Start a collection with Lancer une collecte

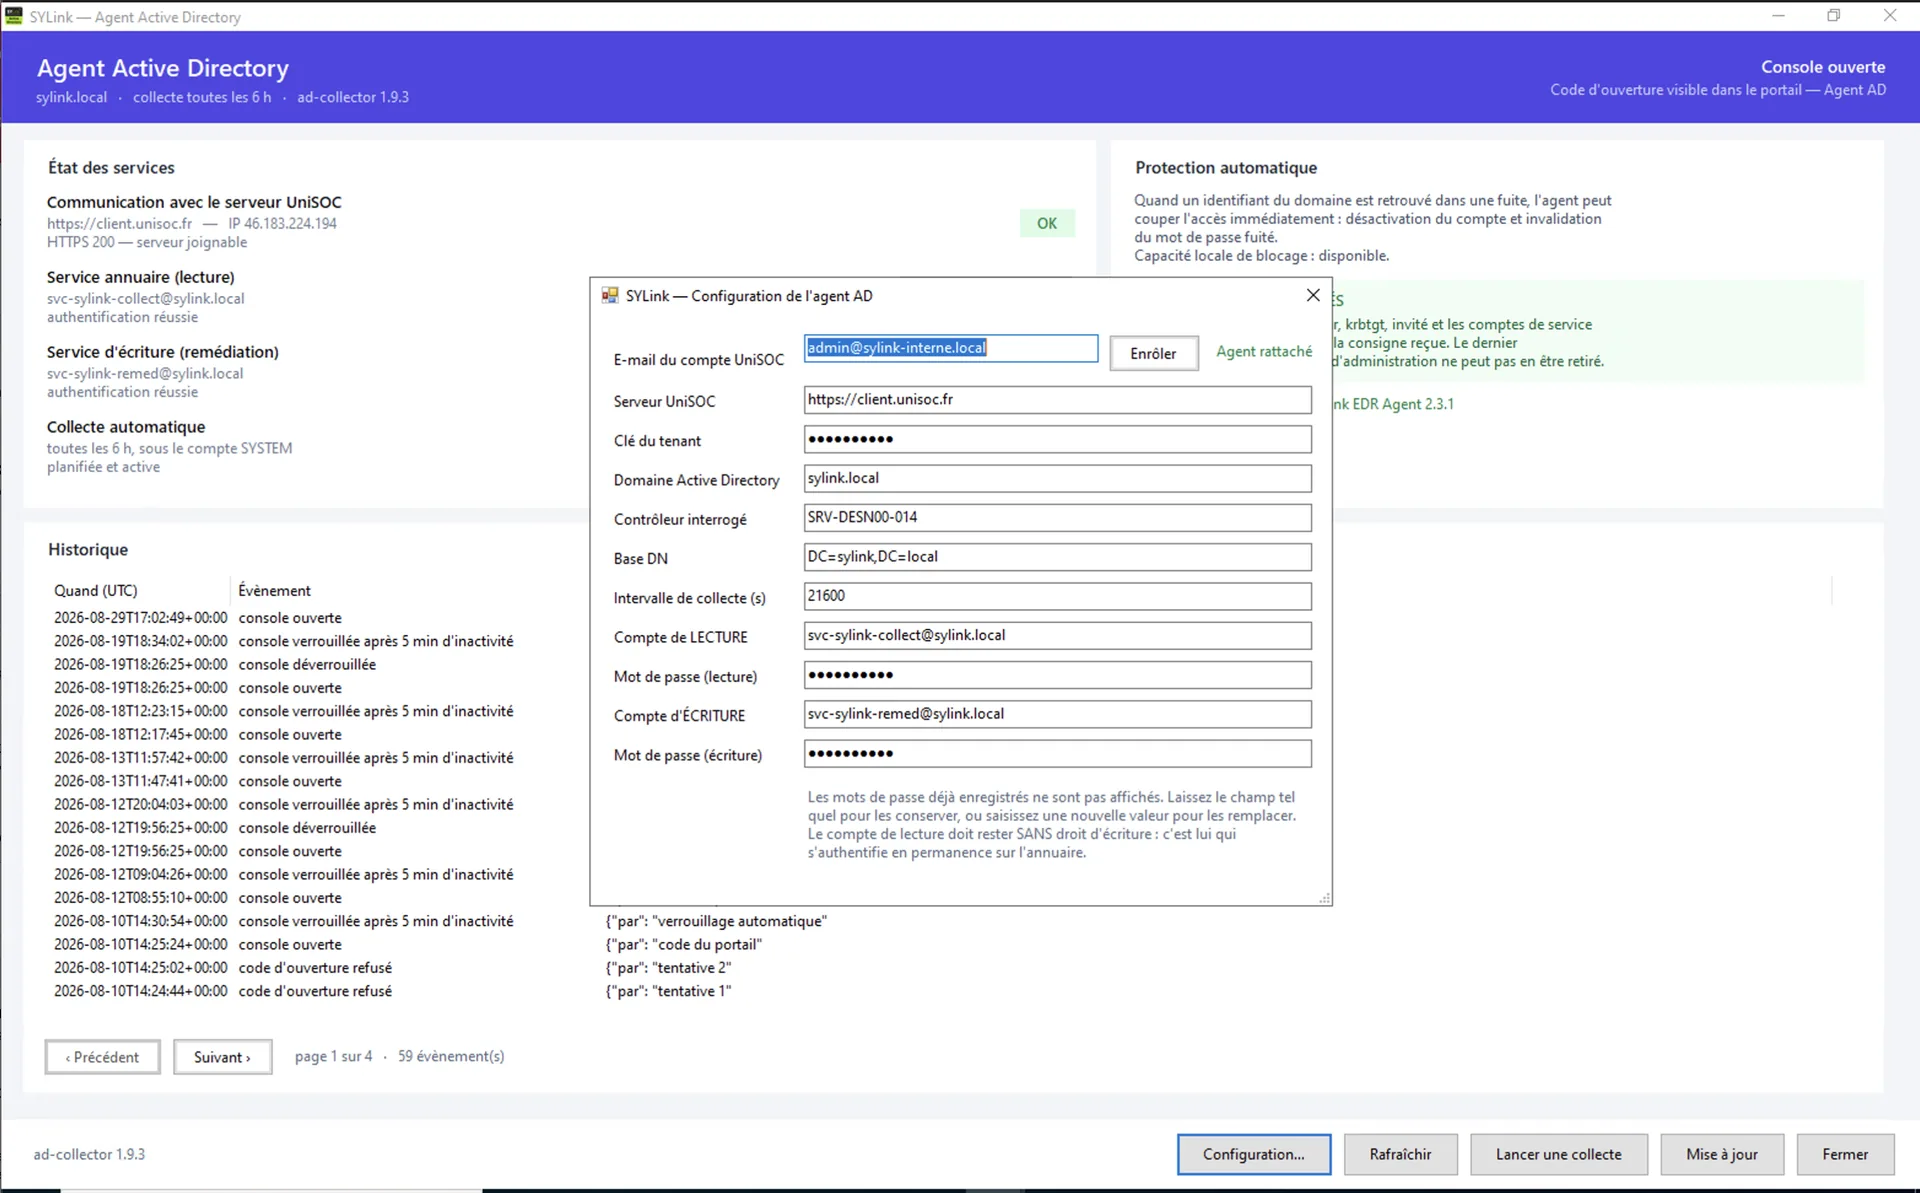pos(1558,1154)
